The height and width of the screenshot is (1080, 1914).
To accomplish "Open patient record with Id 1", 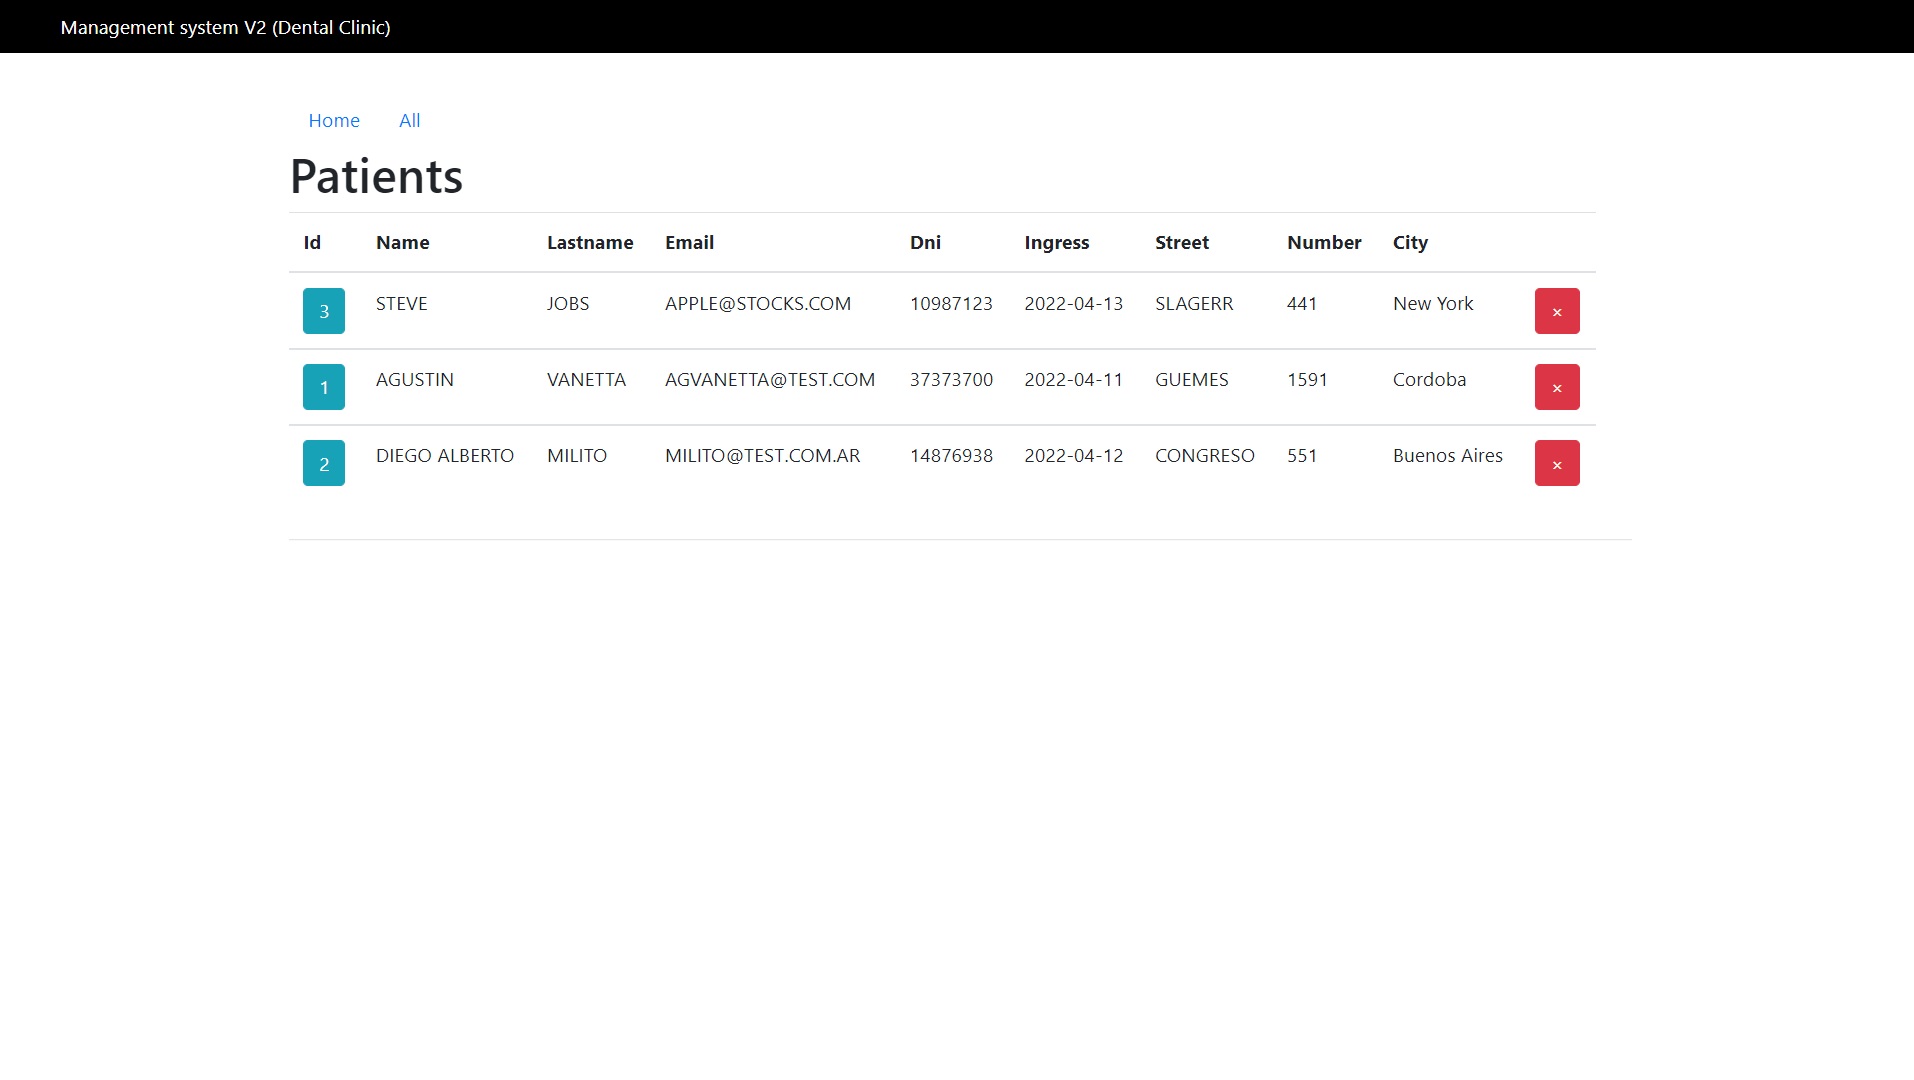I will (x=324, y=387).
